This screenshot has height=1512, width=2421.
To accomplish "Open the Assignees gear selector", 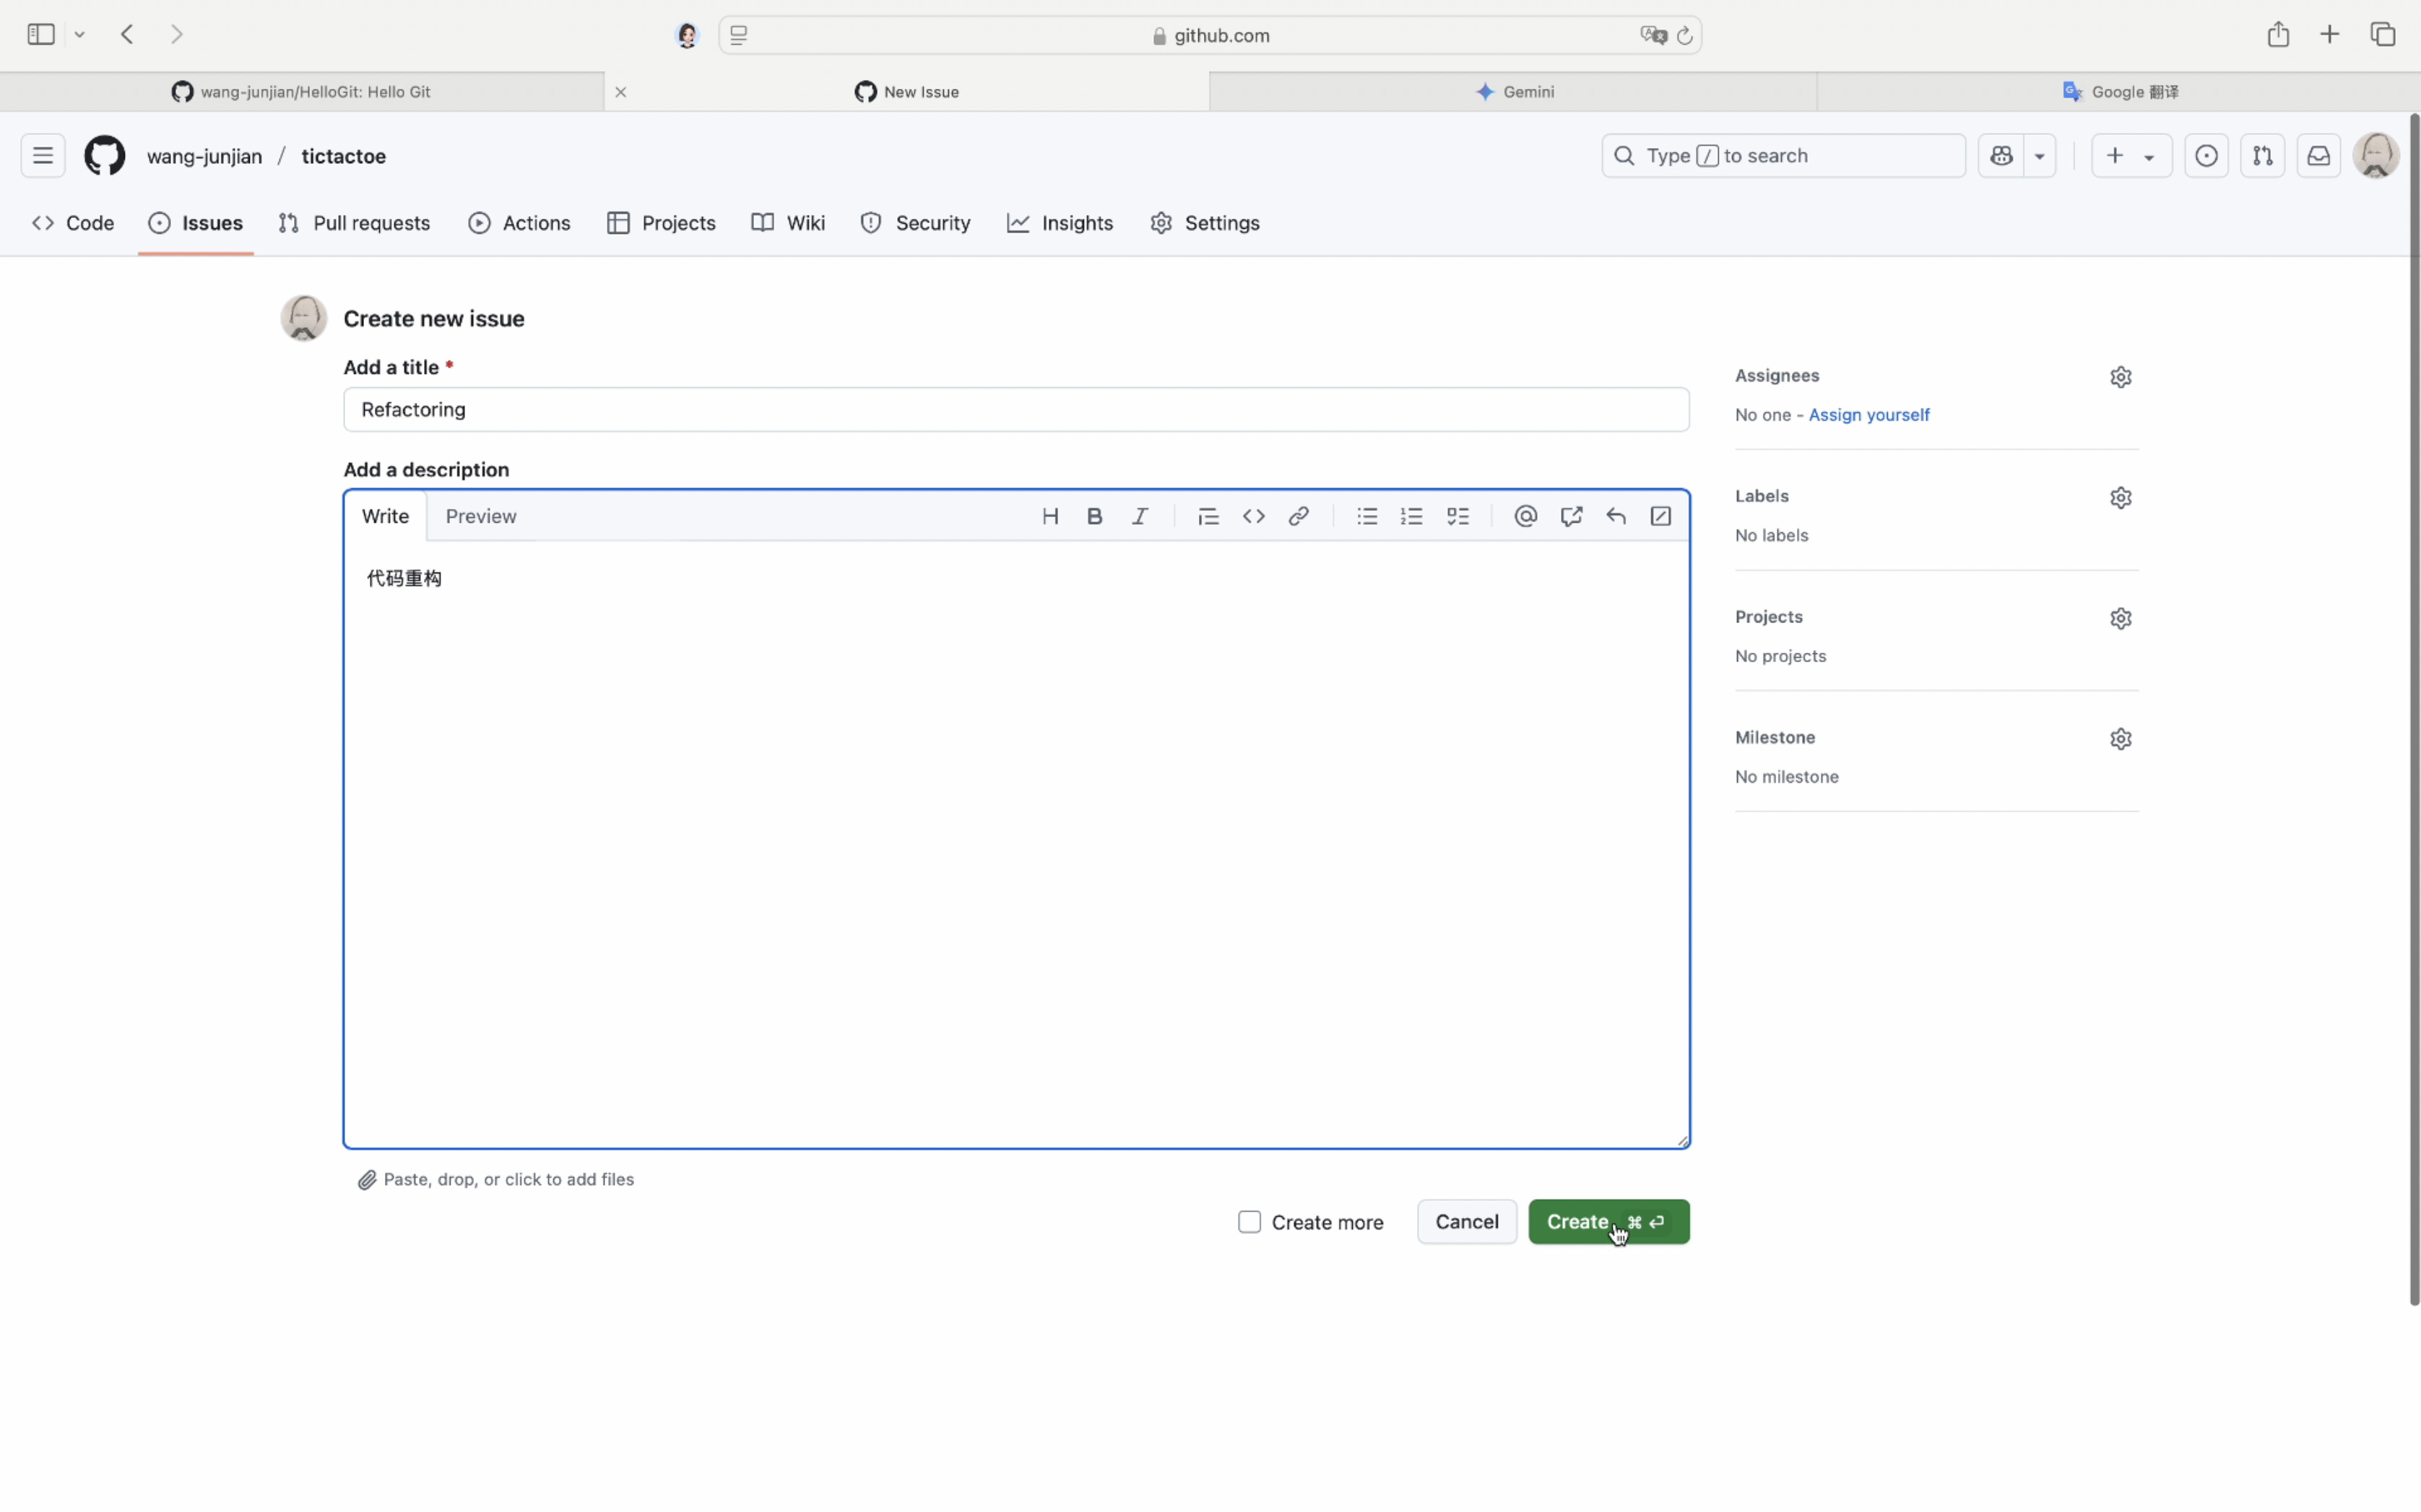I will click(x=2120, y=377).
